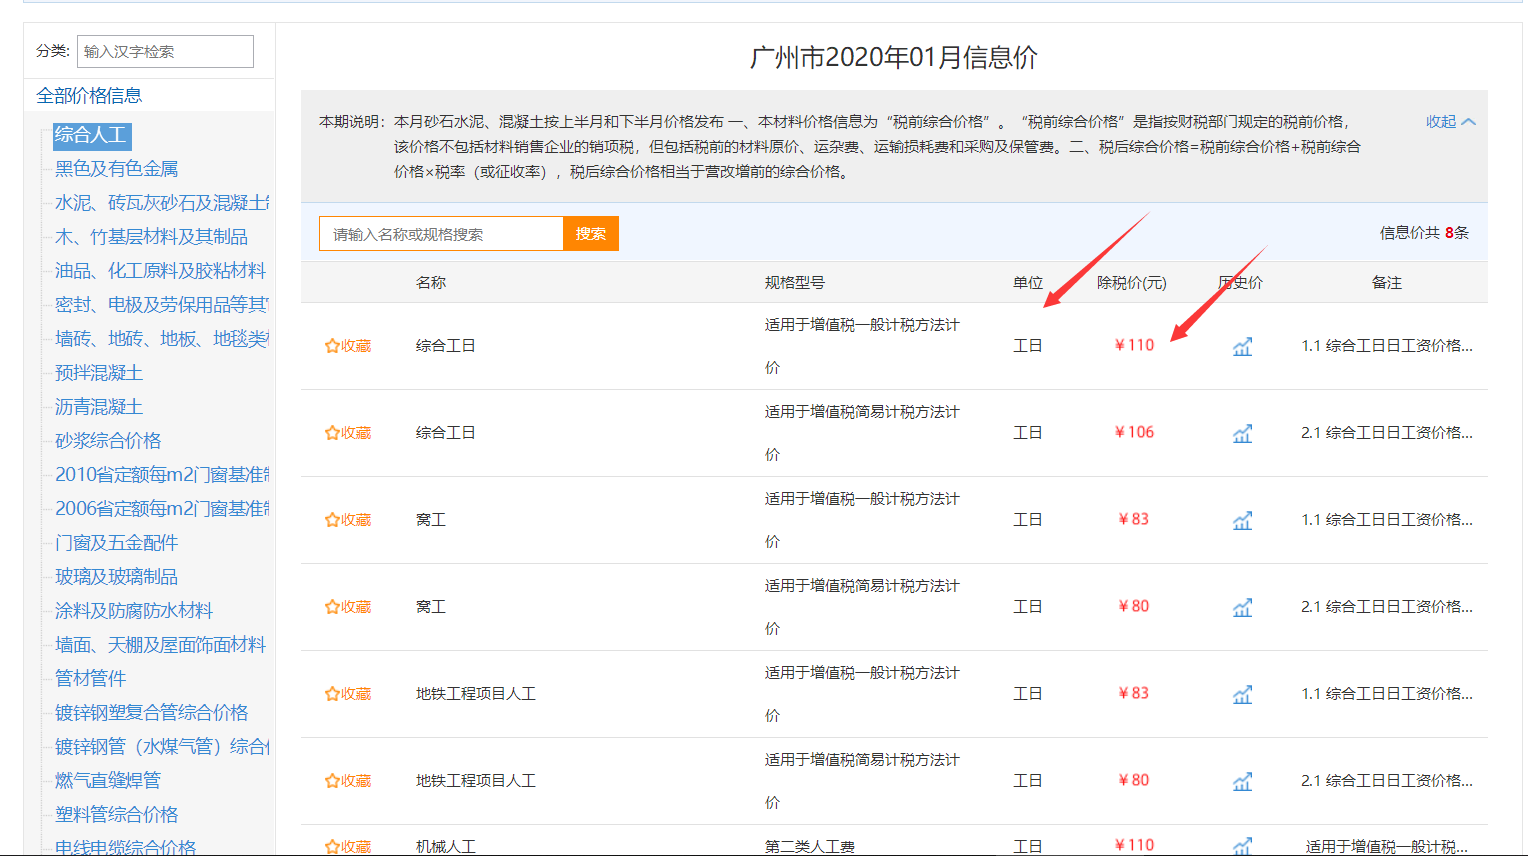Favorite (收藏) the ¥83 地铁工程项目人工 row
Screen dimensions: 1528x856
pos(348,694)
